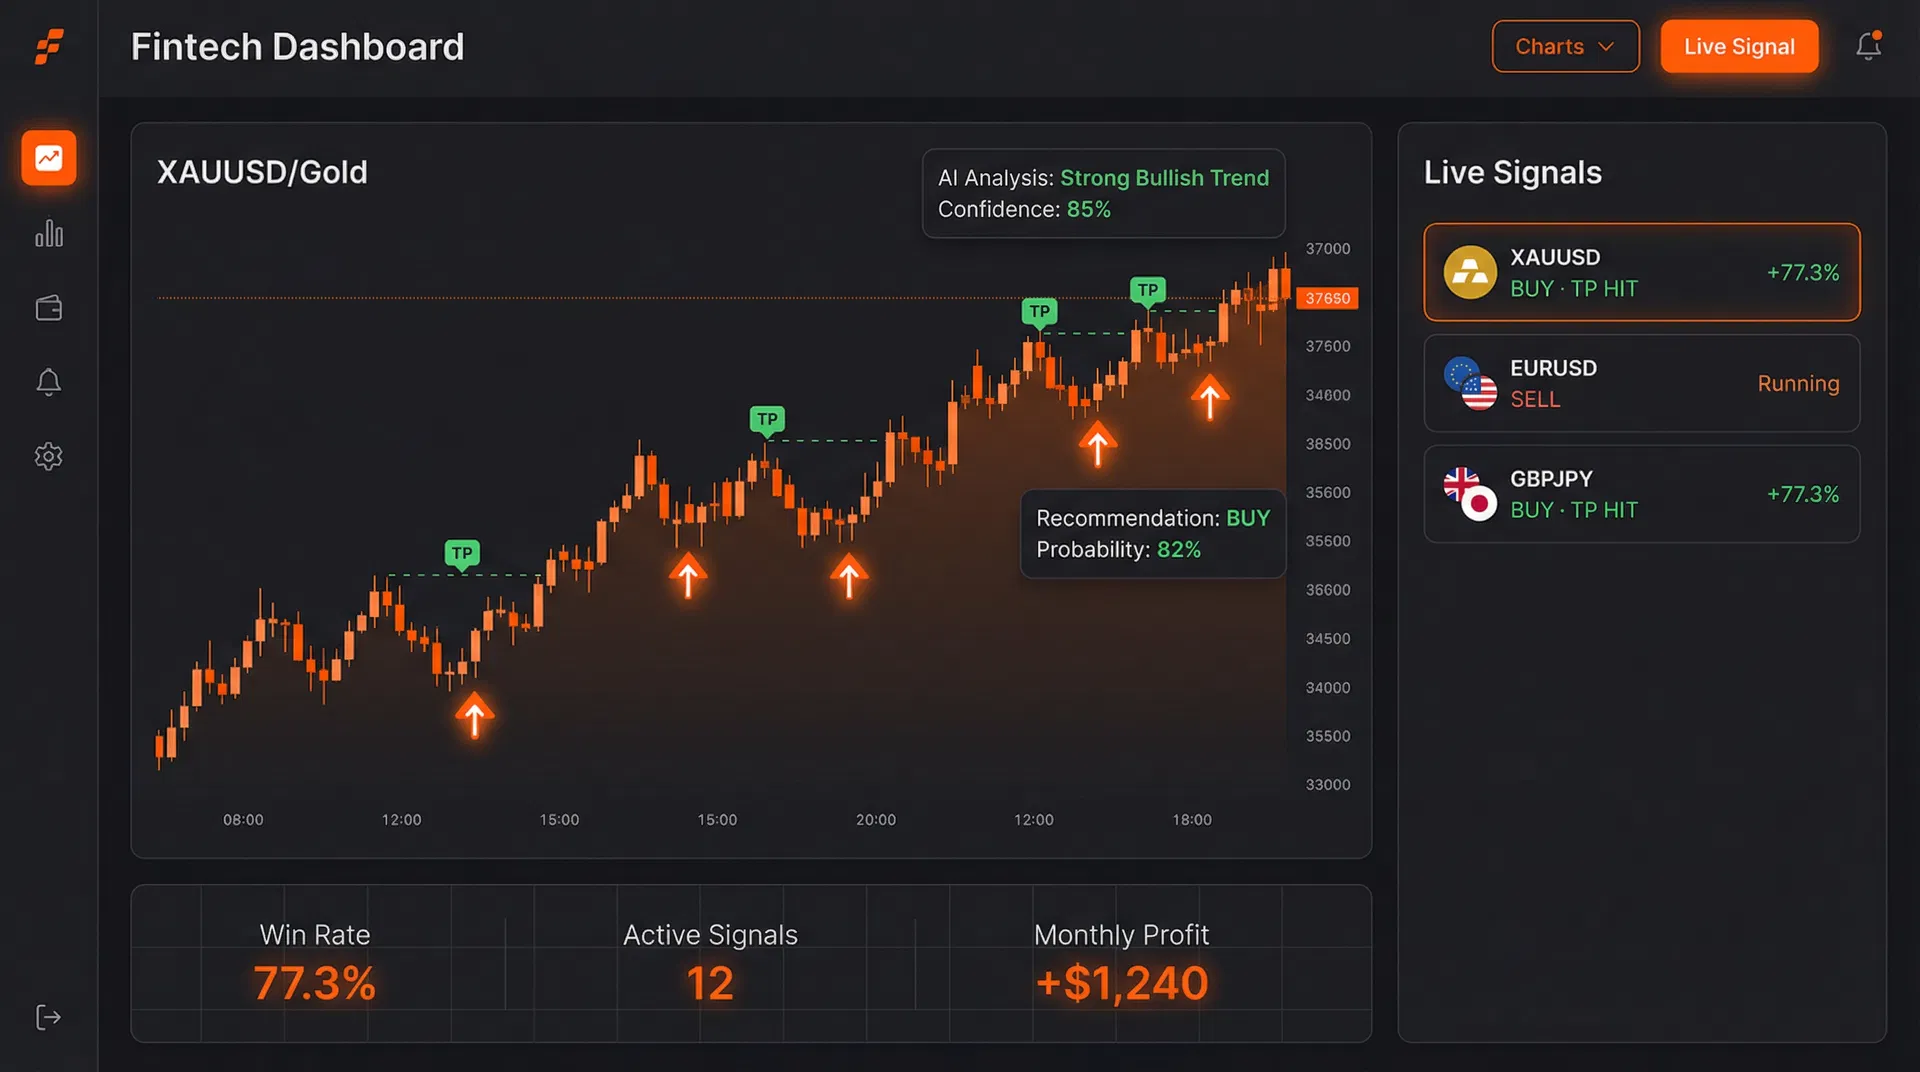Open notifications bell in top header
This screenshot has width=1920, height=1072.
click(1868, 46)
